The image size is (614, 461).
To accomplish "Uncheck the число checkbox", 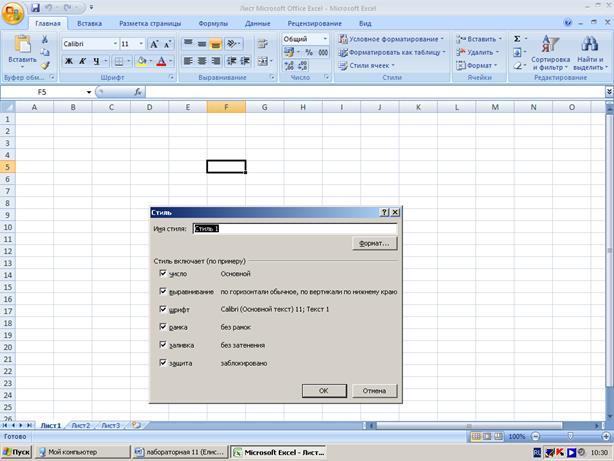I will pyautogui.click(x=163, y=273).
